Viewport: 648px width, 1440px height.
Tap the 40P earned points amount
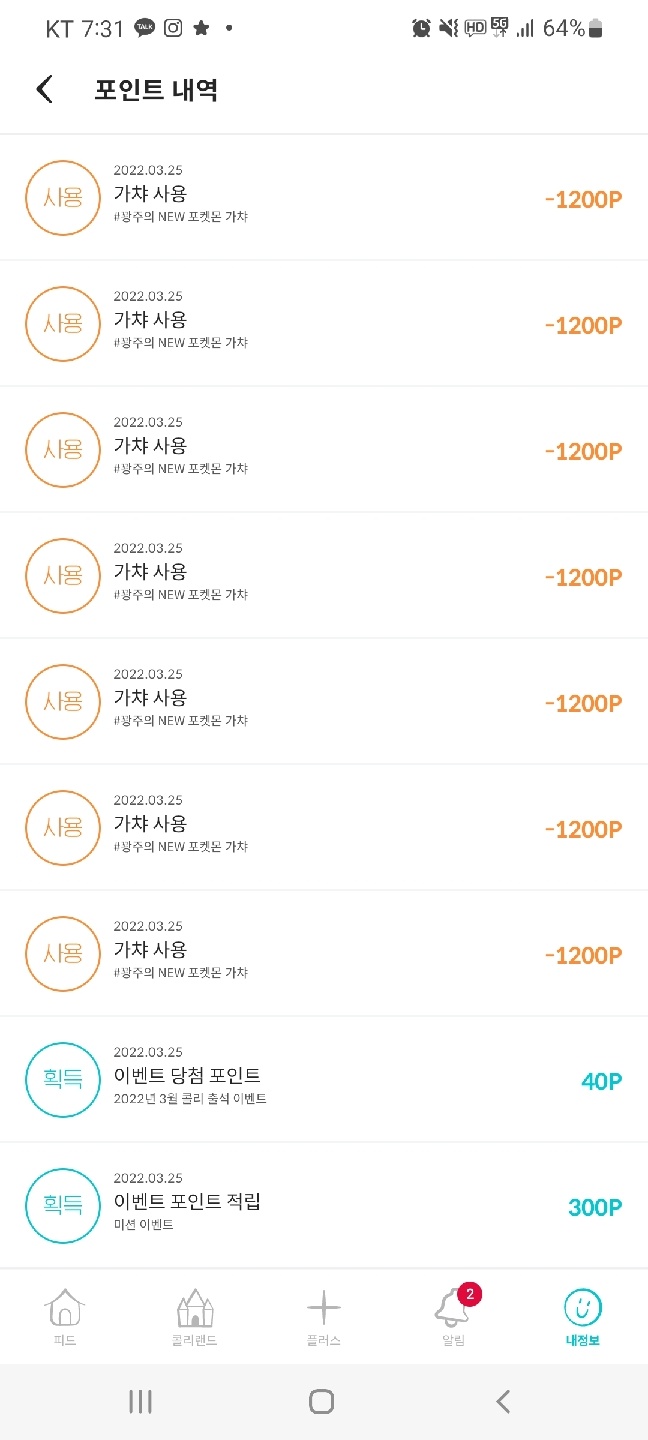(602, 1081)
